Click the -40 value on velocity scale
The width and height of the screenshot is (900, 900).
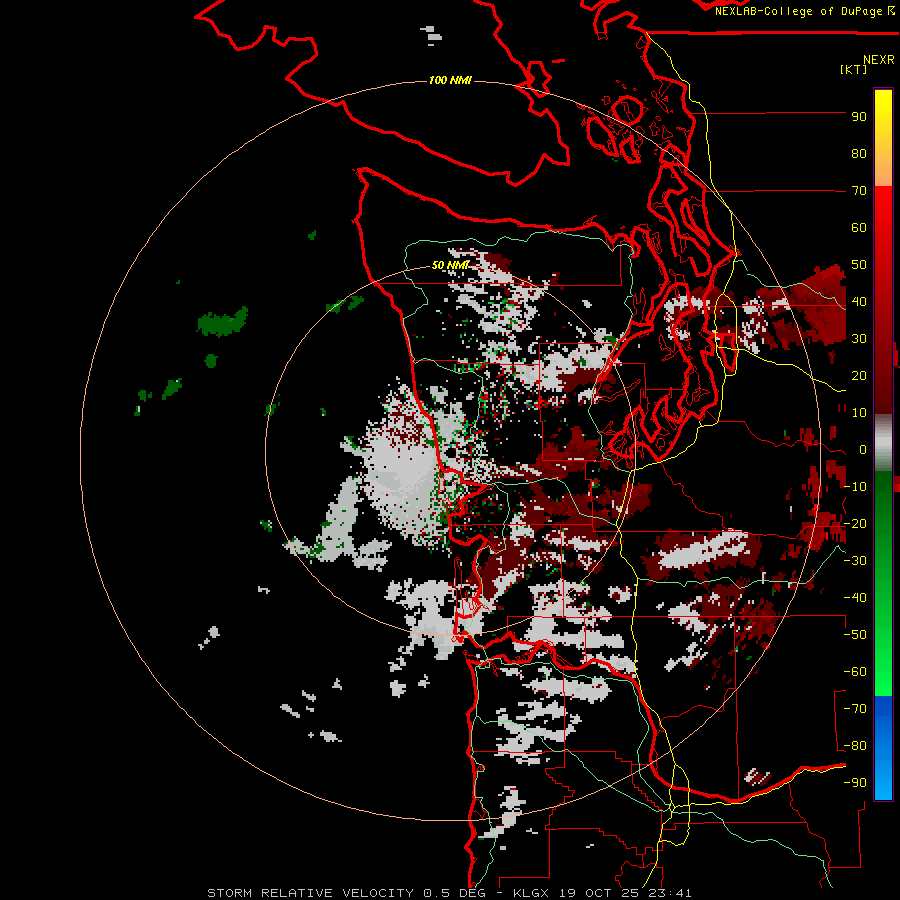pyautogui.click(x=855, y=598)
